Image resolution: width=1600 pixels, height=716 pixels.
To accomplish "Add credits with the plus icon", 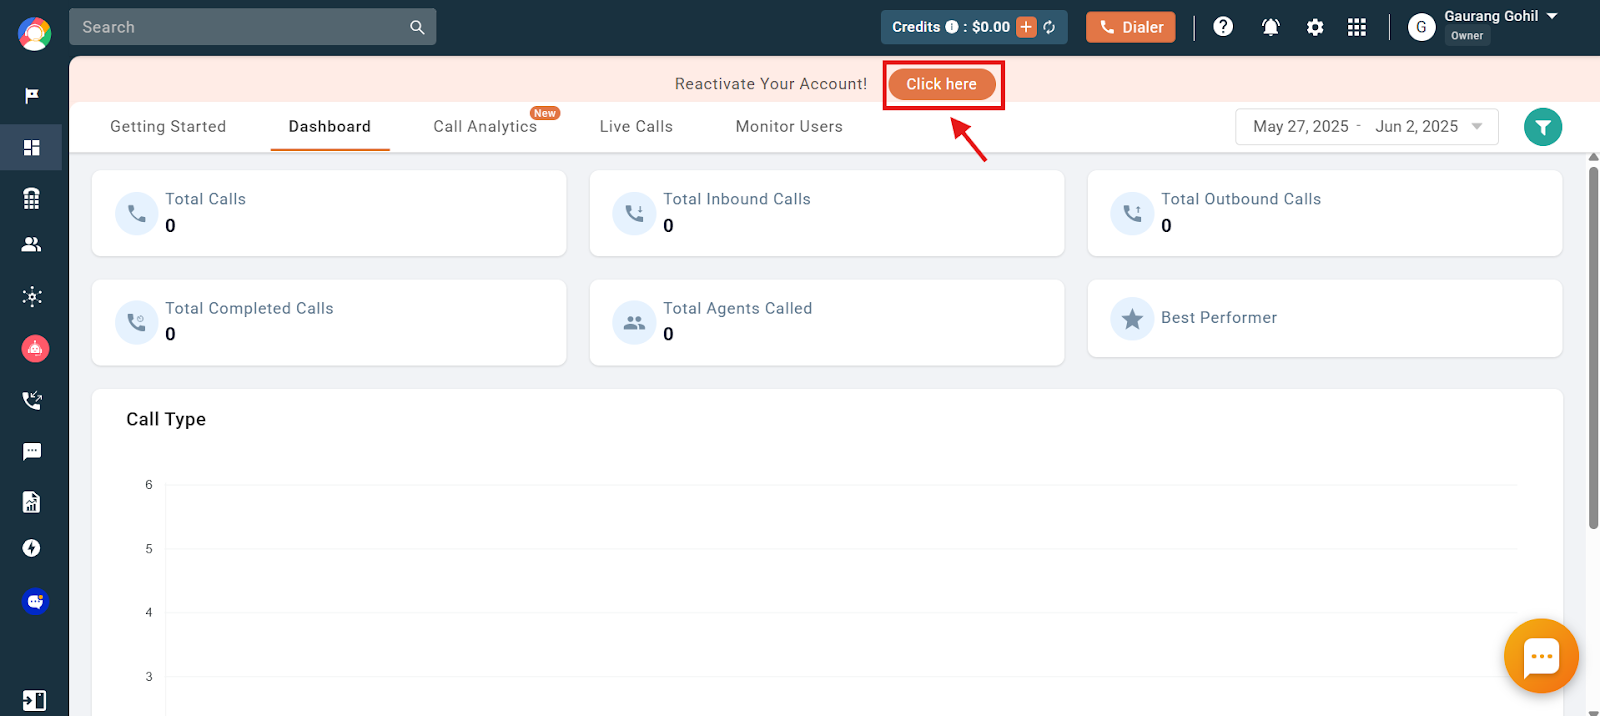I will click(1026, 27).
